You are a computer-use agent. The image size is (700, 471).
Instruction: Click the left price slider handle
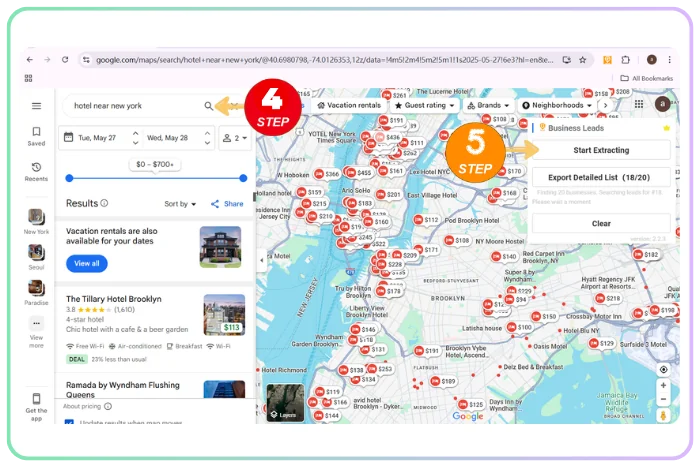coord(69,178)
